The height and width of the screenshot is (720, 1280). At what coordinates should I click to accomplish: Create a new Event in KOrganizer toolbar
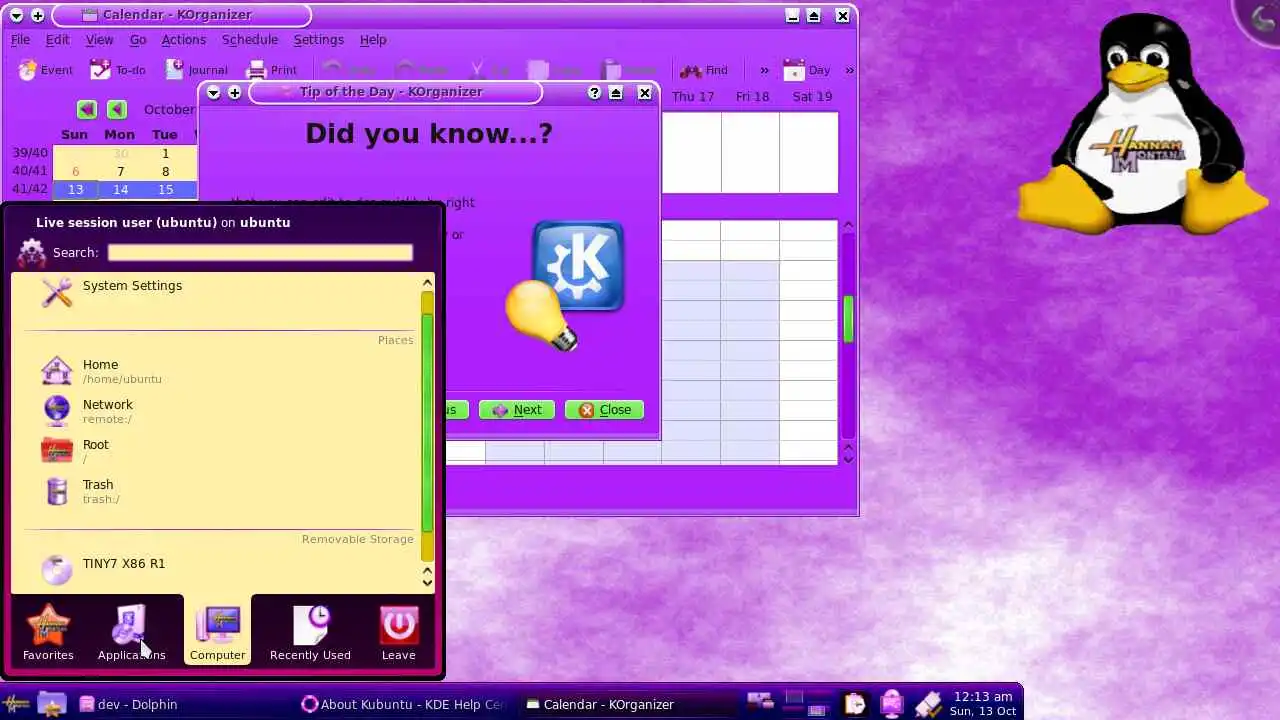click(x=46, y=70)
